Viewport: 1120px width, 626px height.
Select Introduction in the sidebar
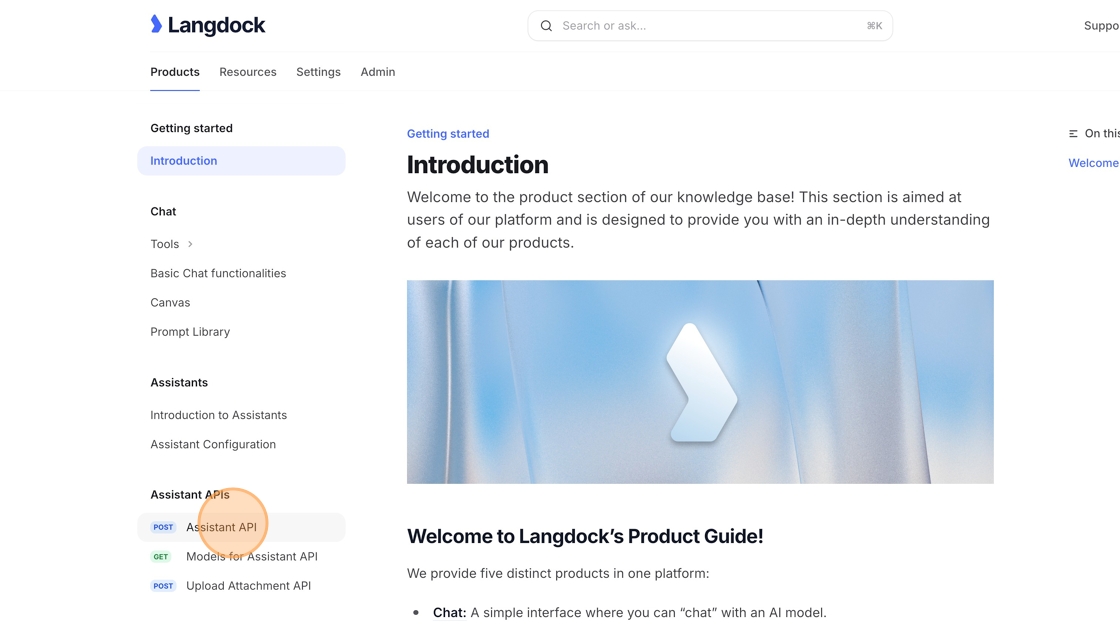(x=184, y=161)
